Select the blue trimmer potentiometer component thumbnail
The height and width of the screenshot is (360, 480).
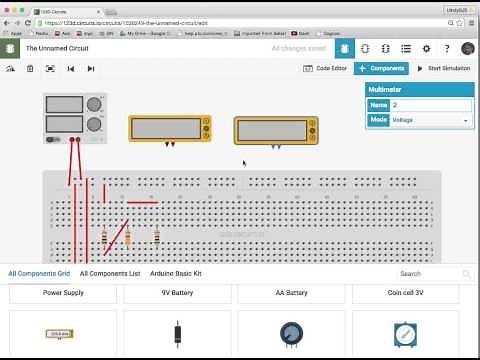click(405, 334)
